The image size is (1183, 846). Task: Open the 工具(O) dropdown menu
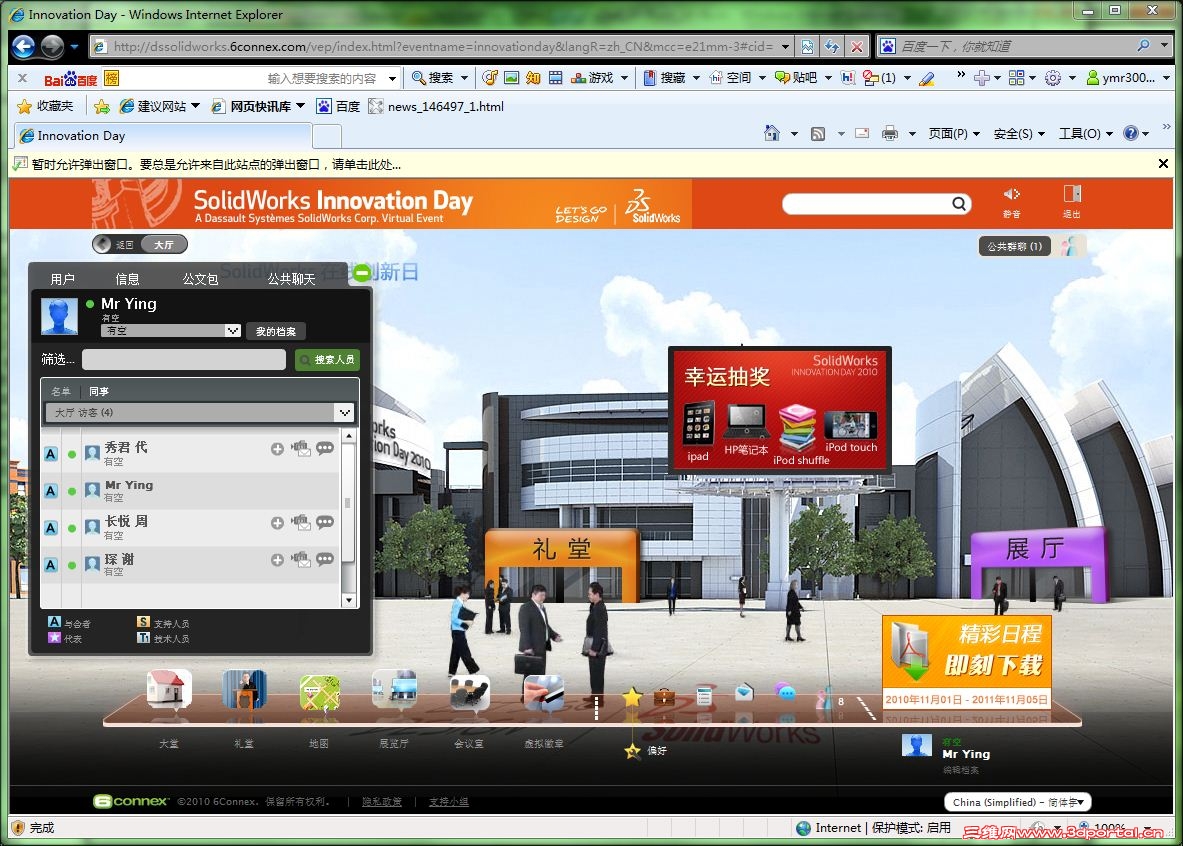tap(1085, 134)
